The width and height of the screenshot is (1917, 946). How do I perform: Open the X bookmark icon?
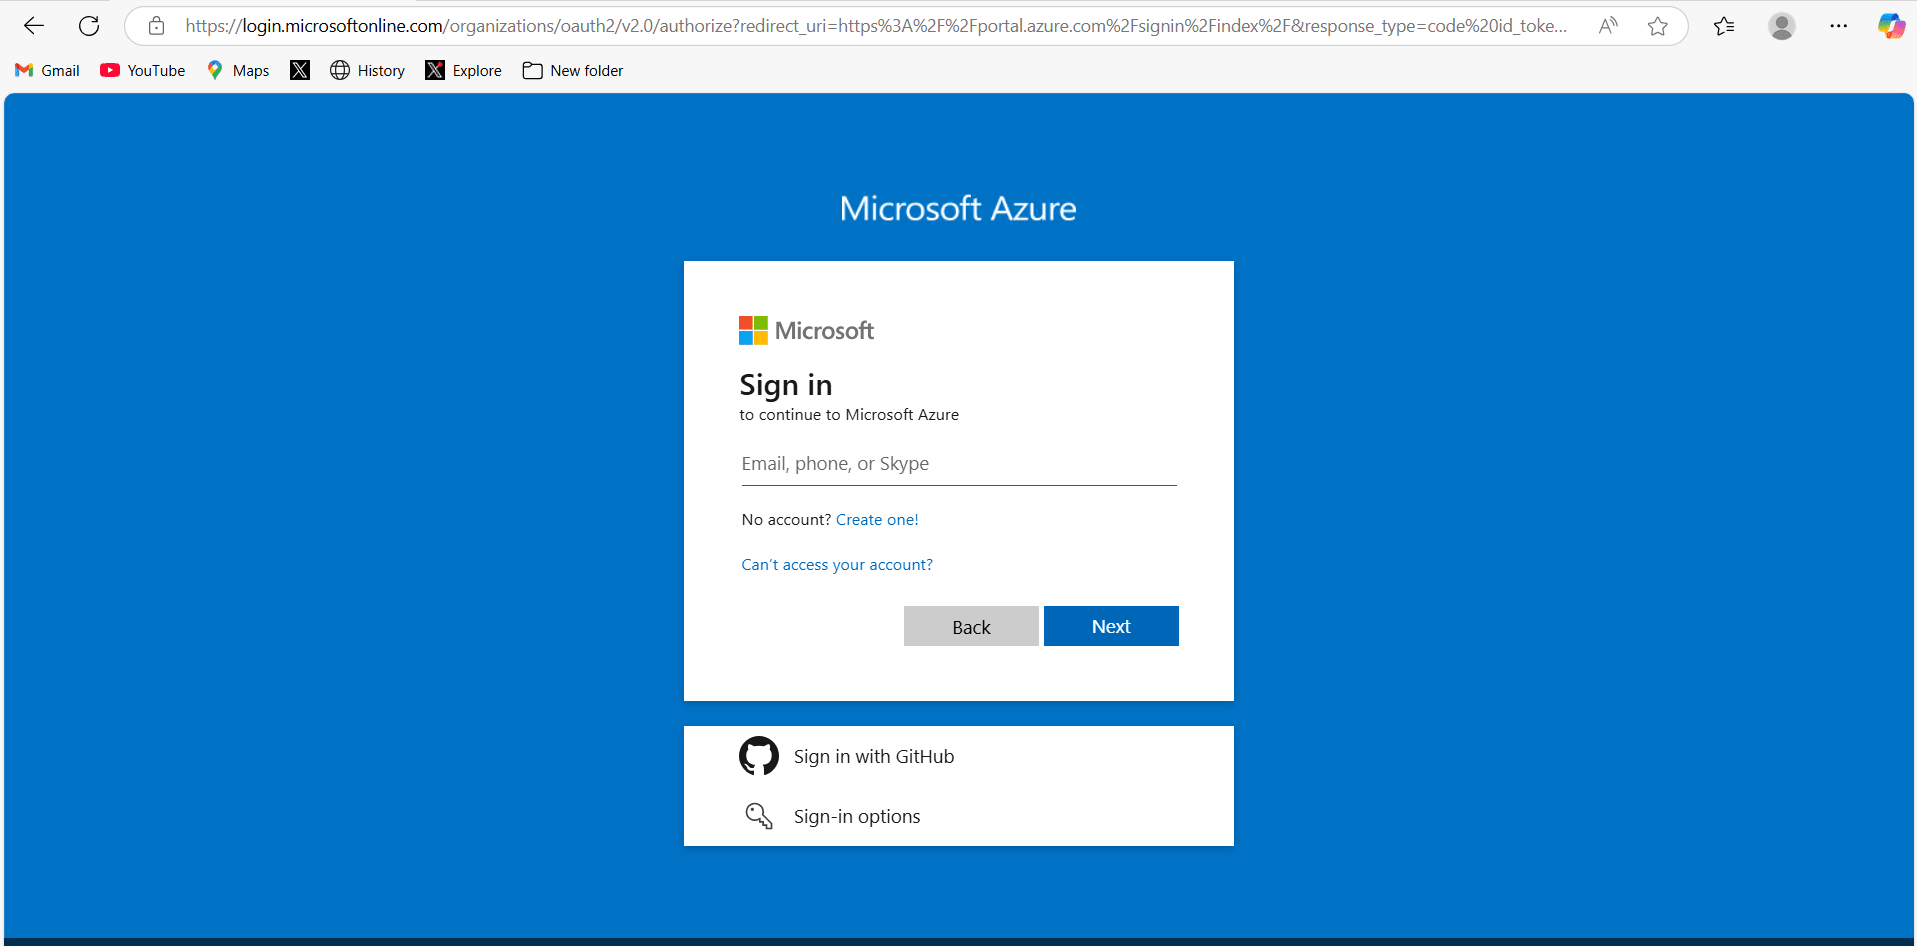tap(299, 70)
